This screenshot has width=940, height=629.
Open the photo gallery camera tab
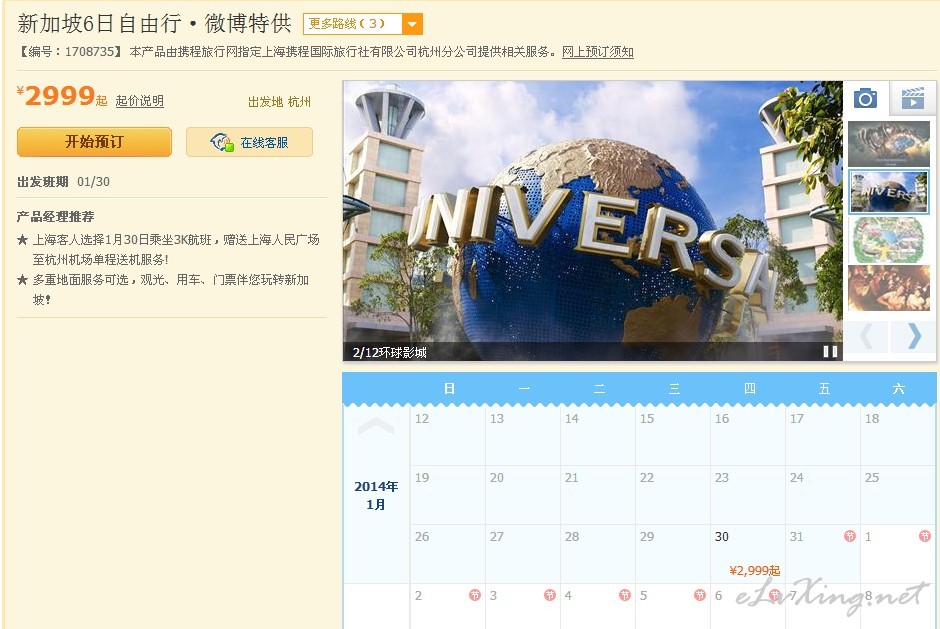click(865, 98)
